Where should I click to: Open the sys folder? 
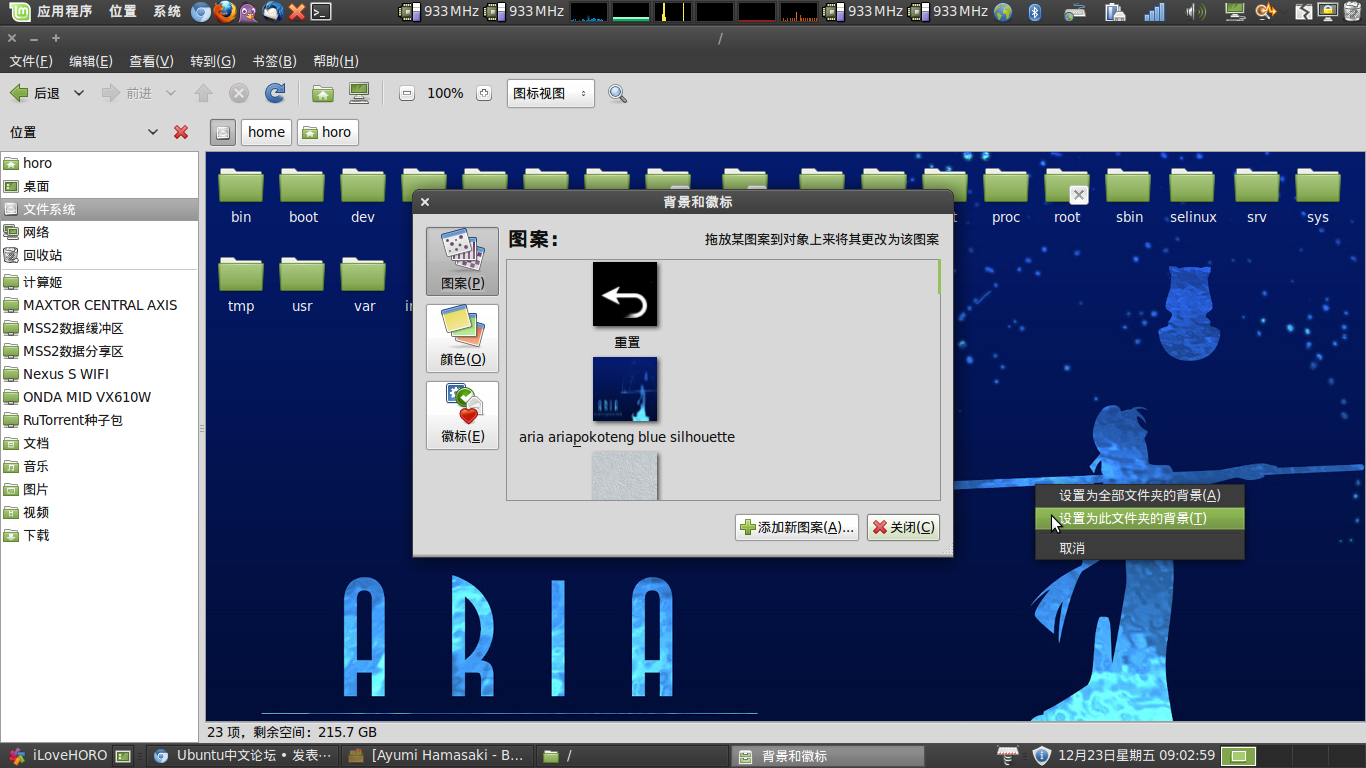(x=1318, y=195)
